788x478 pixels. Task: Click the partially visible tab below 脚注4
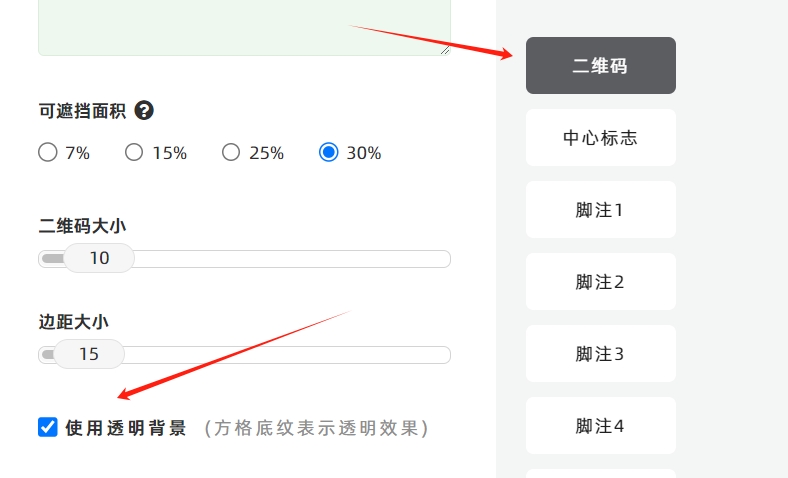(601, 474)
